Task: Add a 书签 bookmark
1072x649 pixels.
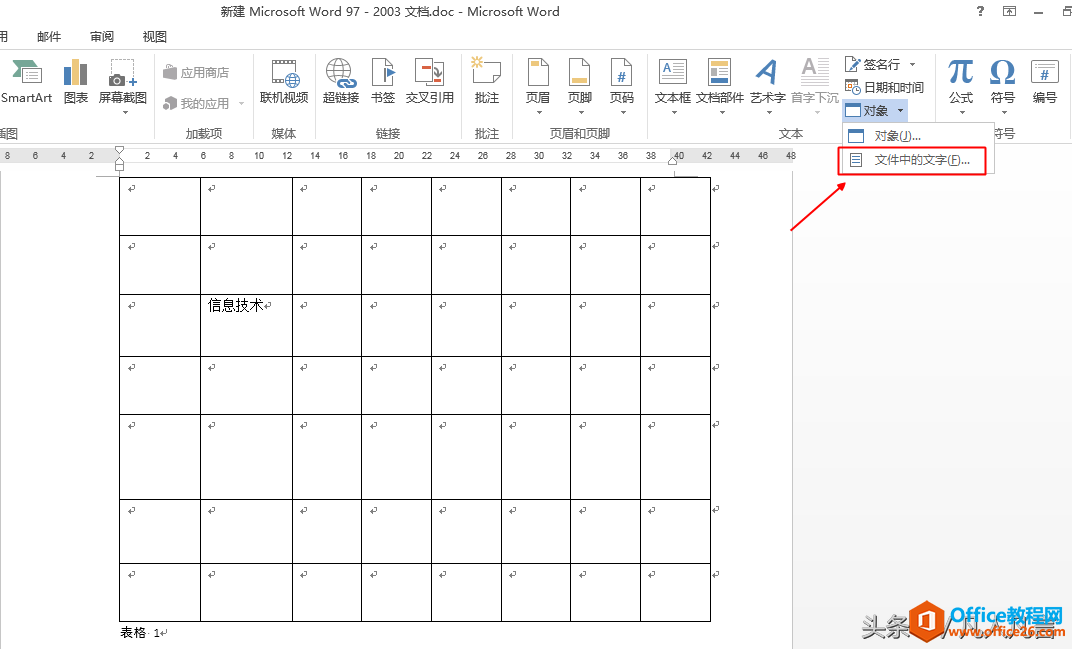Action: 383,81
